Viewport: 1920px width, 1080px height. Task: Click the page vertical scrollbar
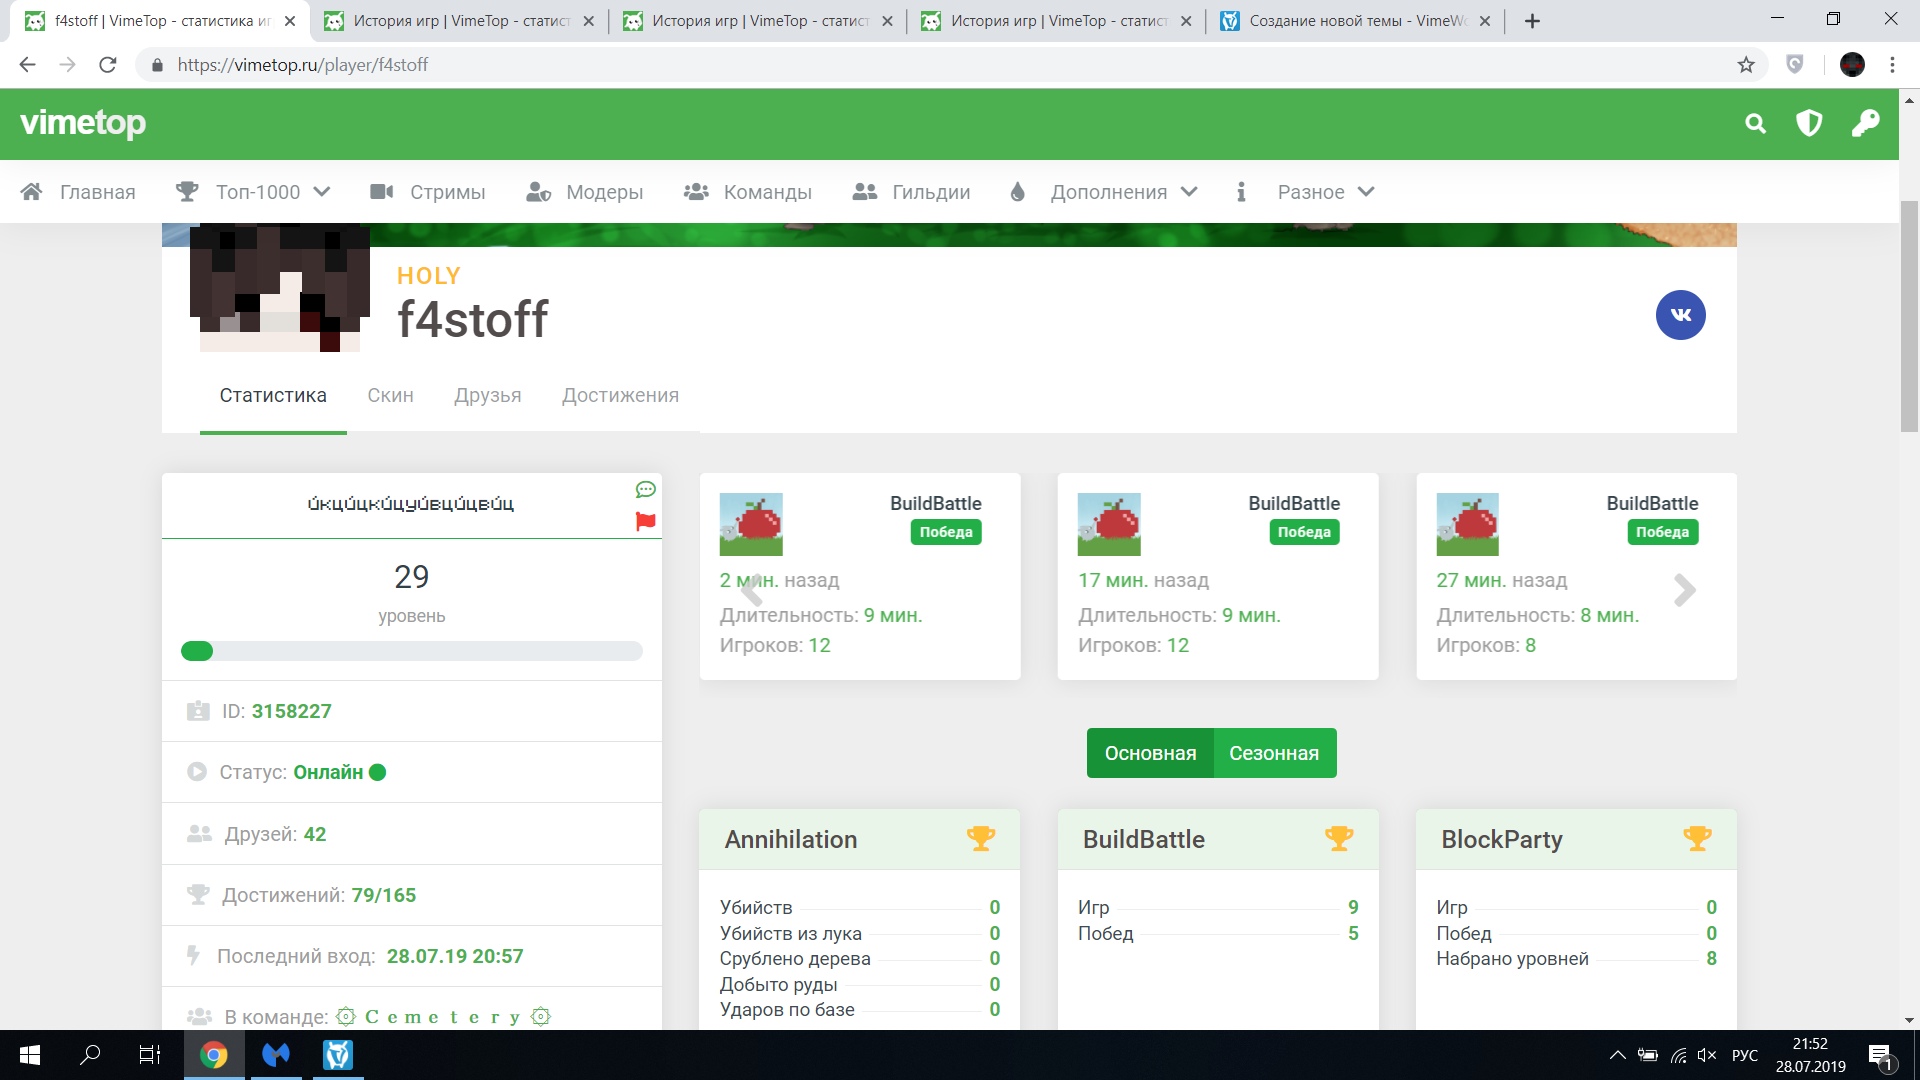point(1909,317)
